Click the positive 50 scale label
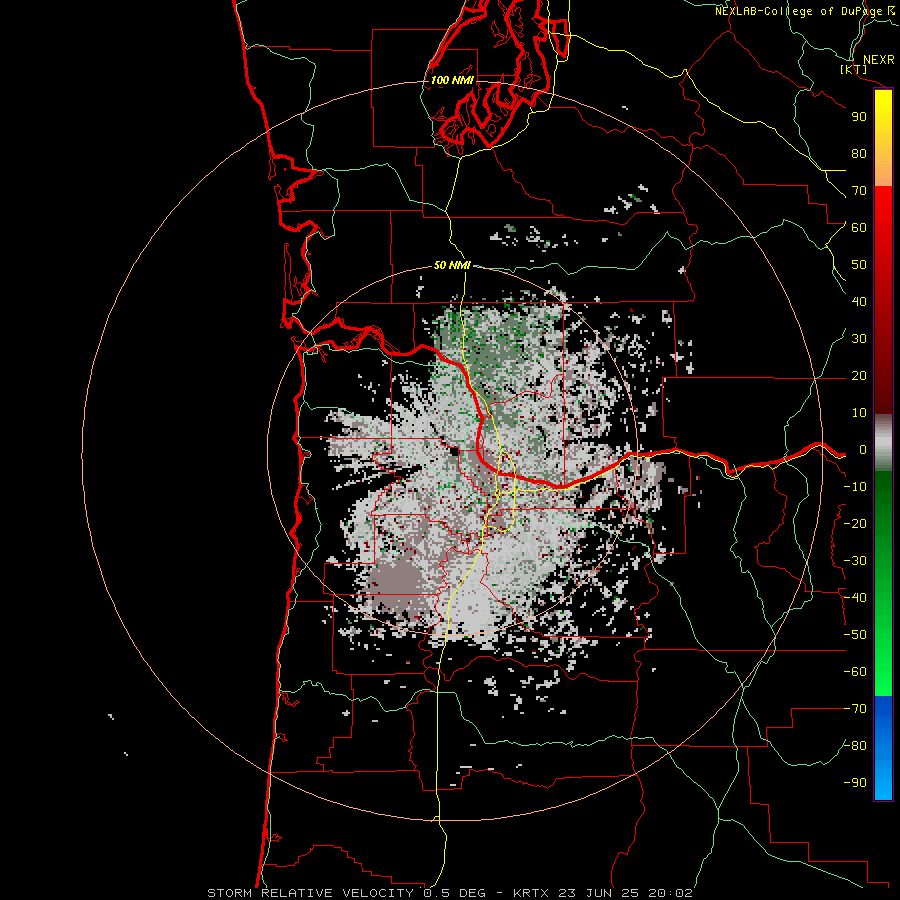This screenshot has width=900, height=900. pos(859,265)
